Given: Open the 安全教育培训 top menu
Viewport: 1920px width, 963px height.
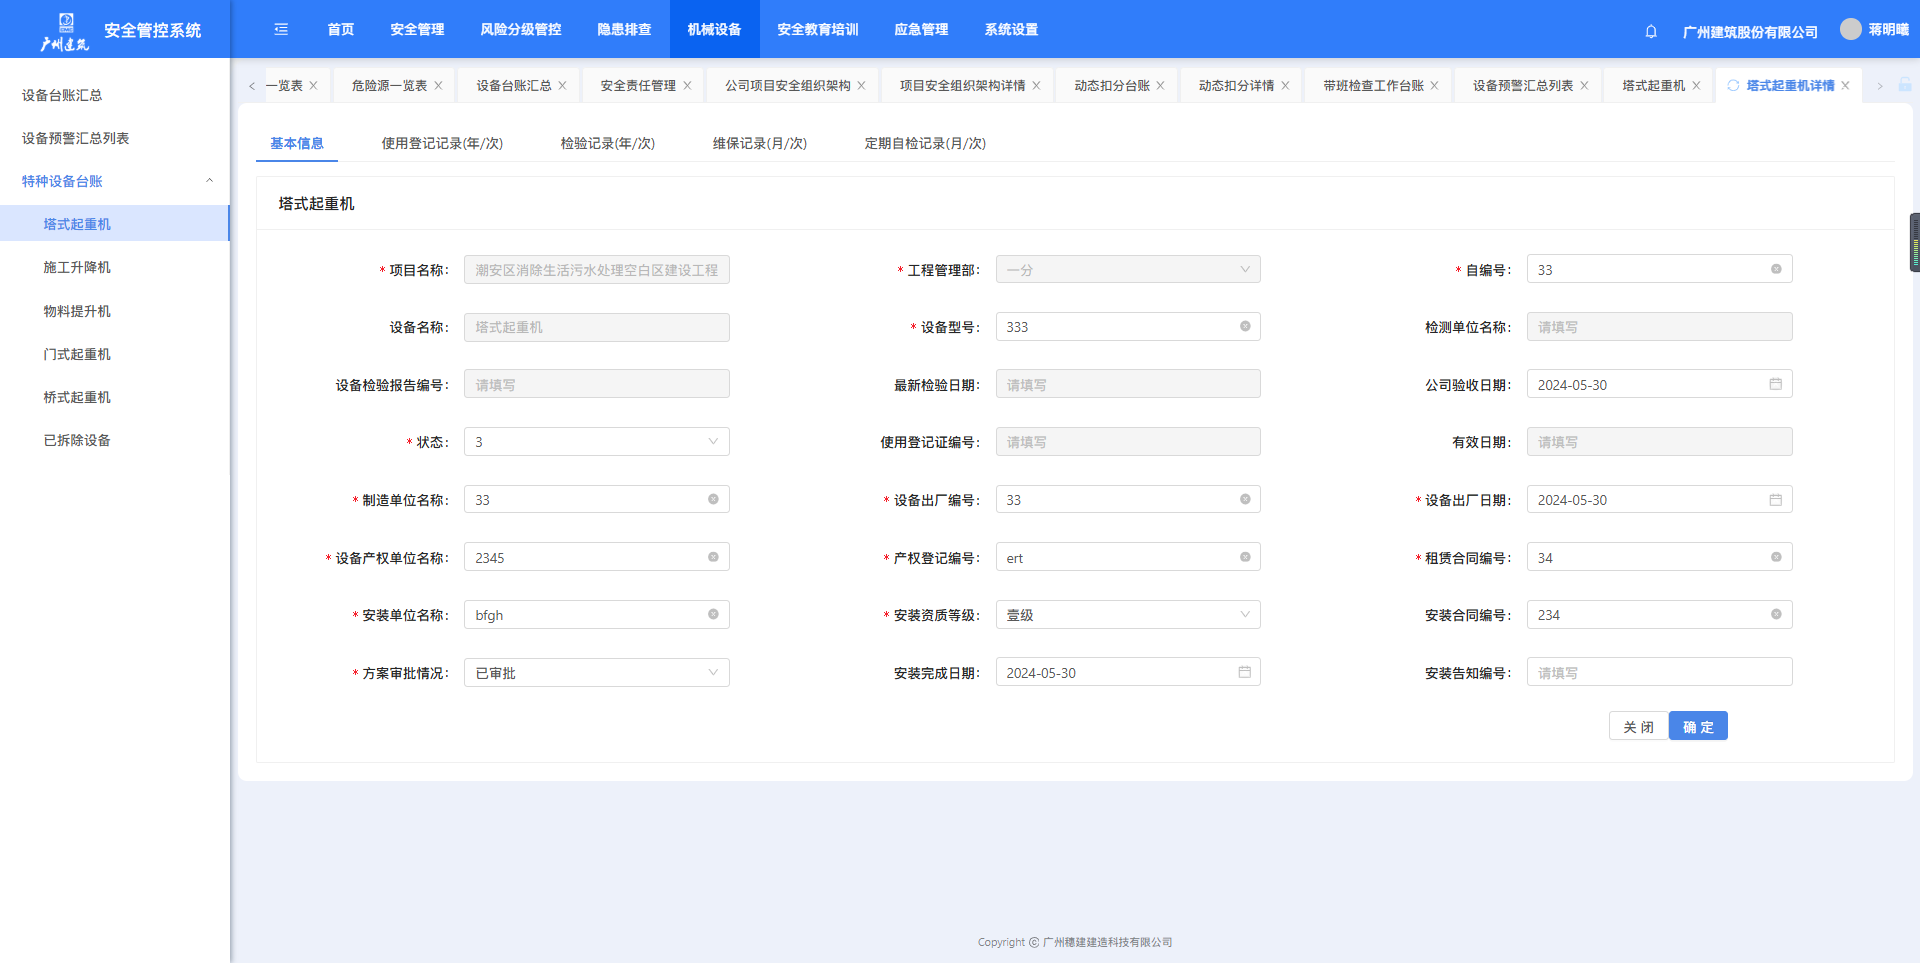Looking at the screenshot, I should [x=817, y=30].
